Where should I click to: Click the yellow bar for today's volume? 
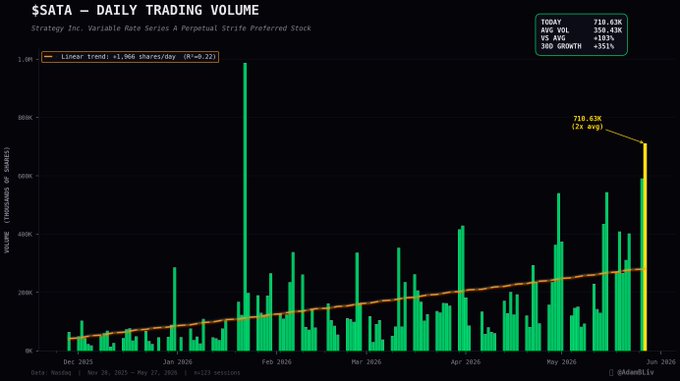[x=645, y=247]
